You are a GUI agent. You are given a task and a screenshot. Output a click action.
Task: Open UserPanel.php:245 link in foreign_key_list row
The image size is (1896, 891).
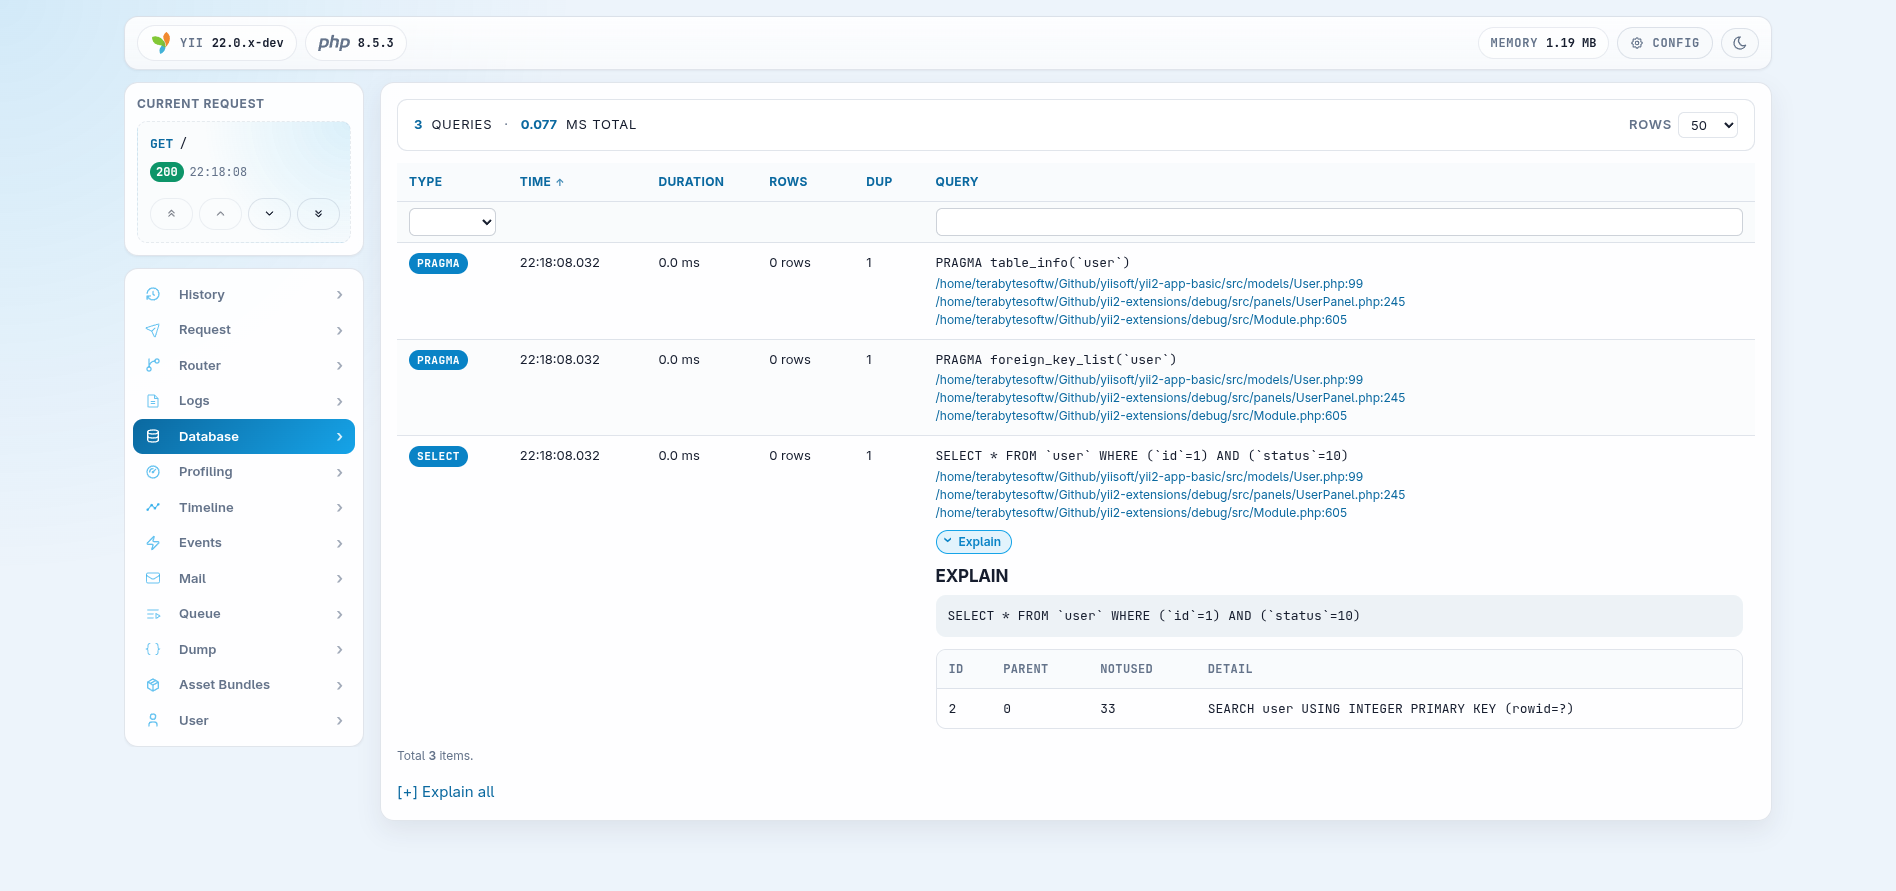pyautogui.click(x=1170, y=398)
